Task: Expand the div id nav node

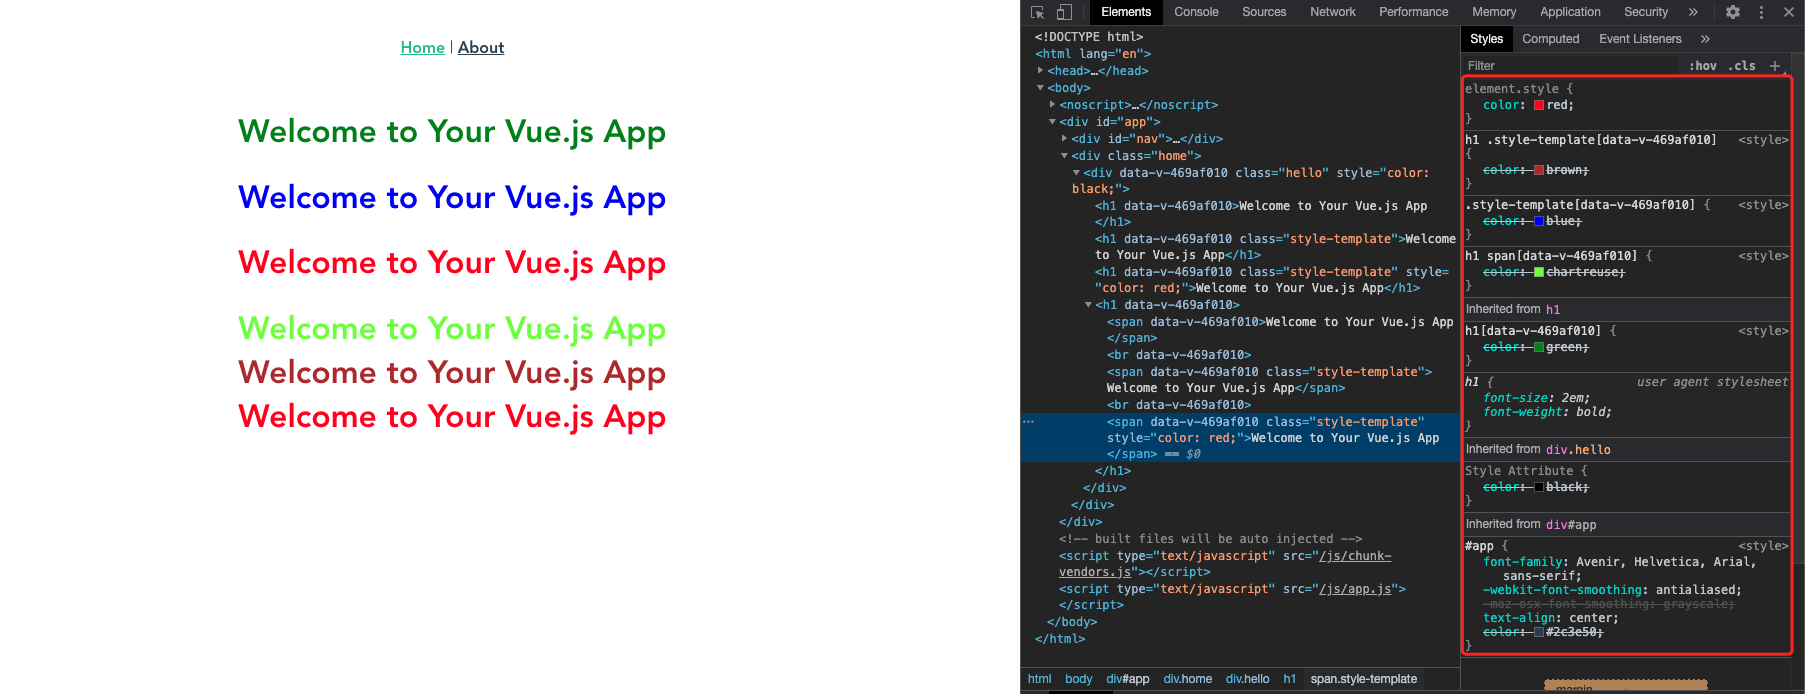Action: click(x=1064, y=138)
